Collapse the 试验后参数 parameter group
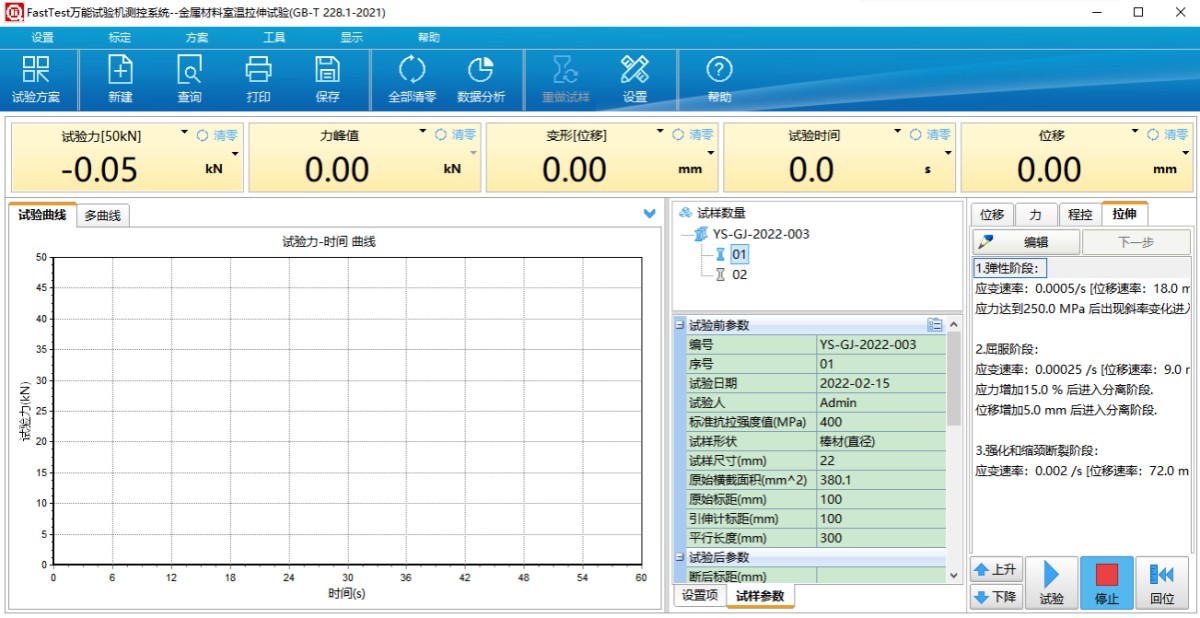 click(x=680, y=557)
